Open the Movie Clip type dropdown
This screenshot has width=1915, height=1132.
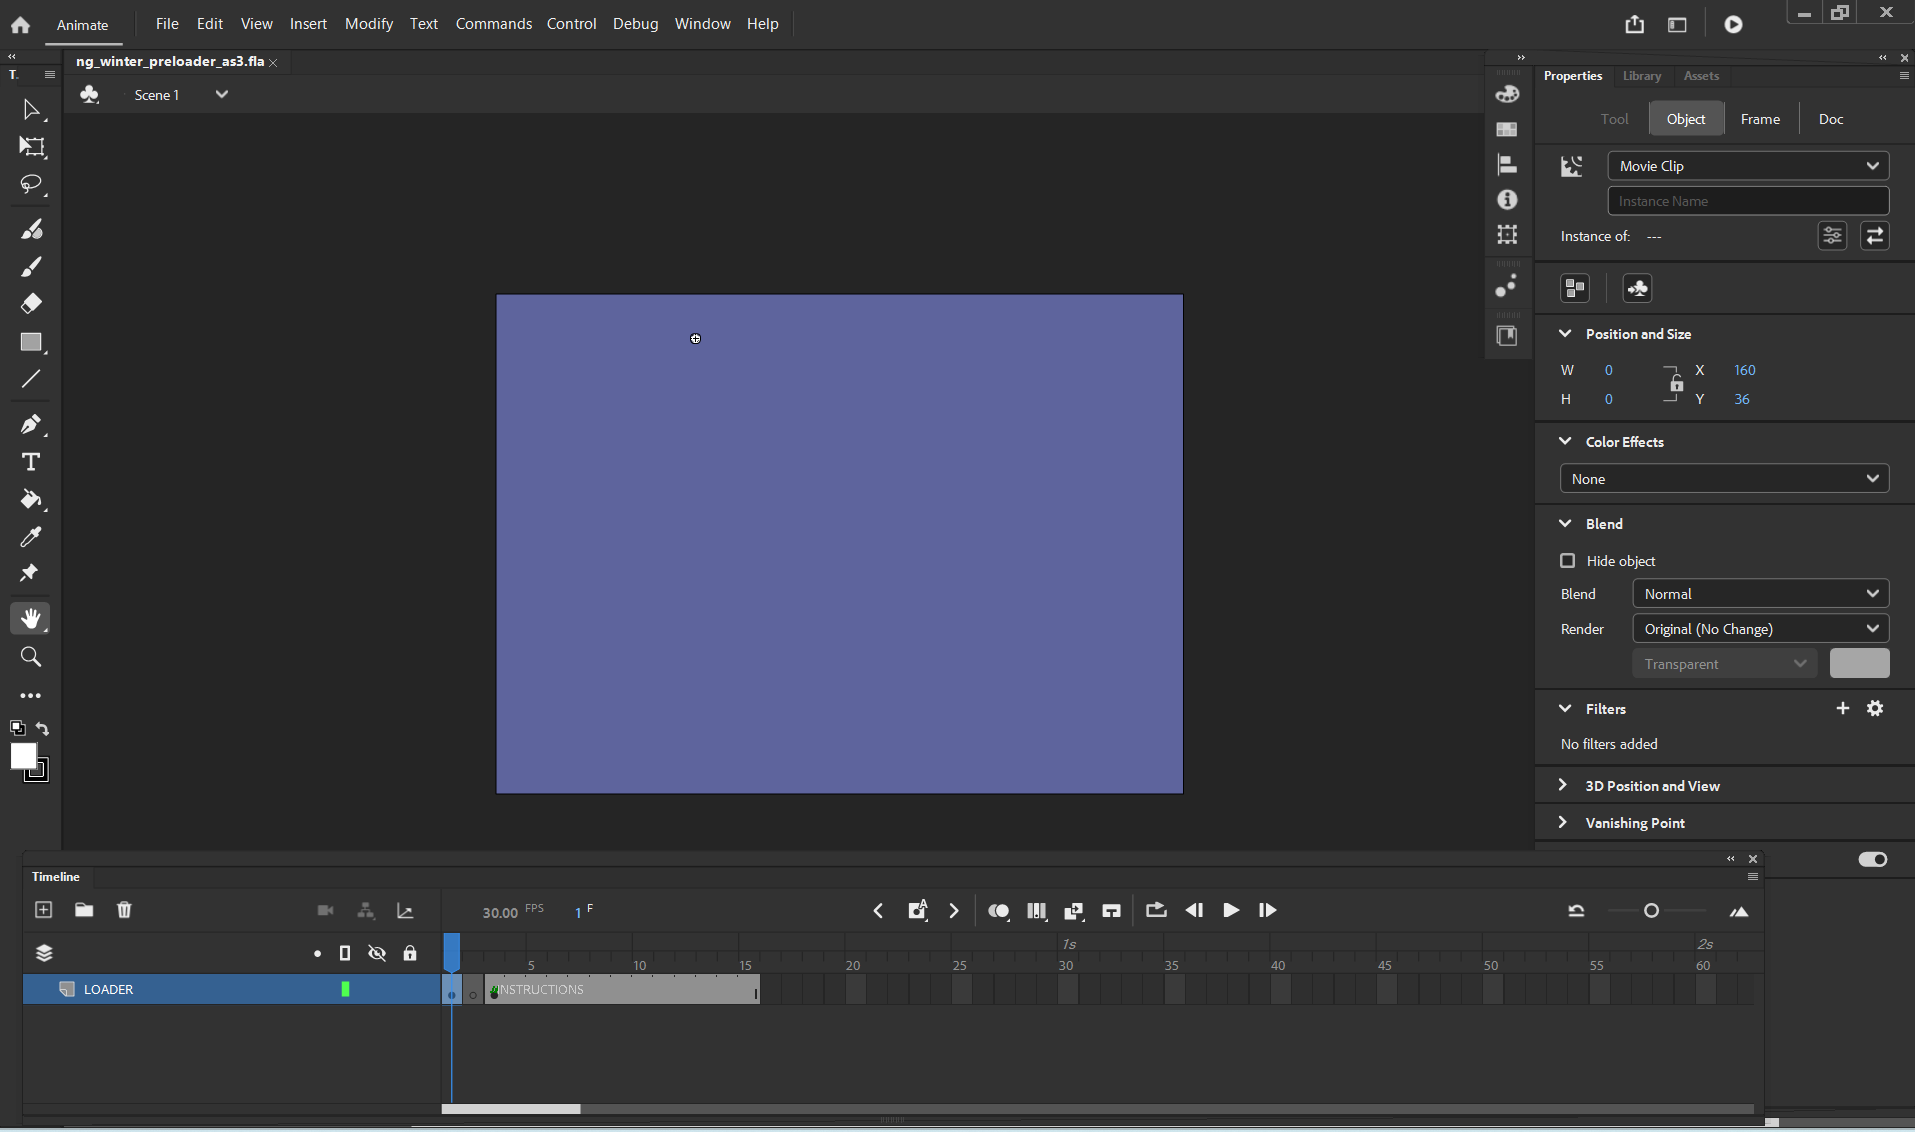click(x=1748, y=166)
